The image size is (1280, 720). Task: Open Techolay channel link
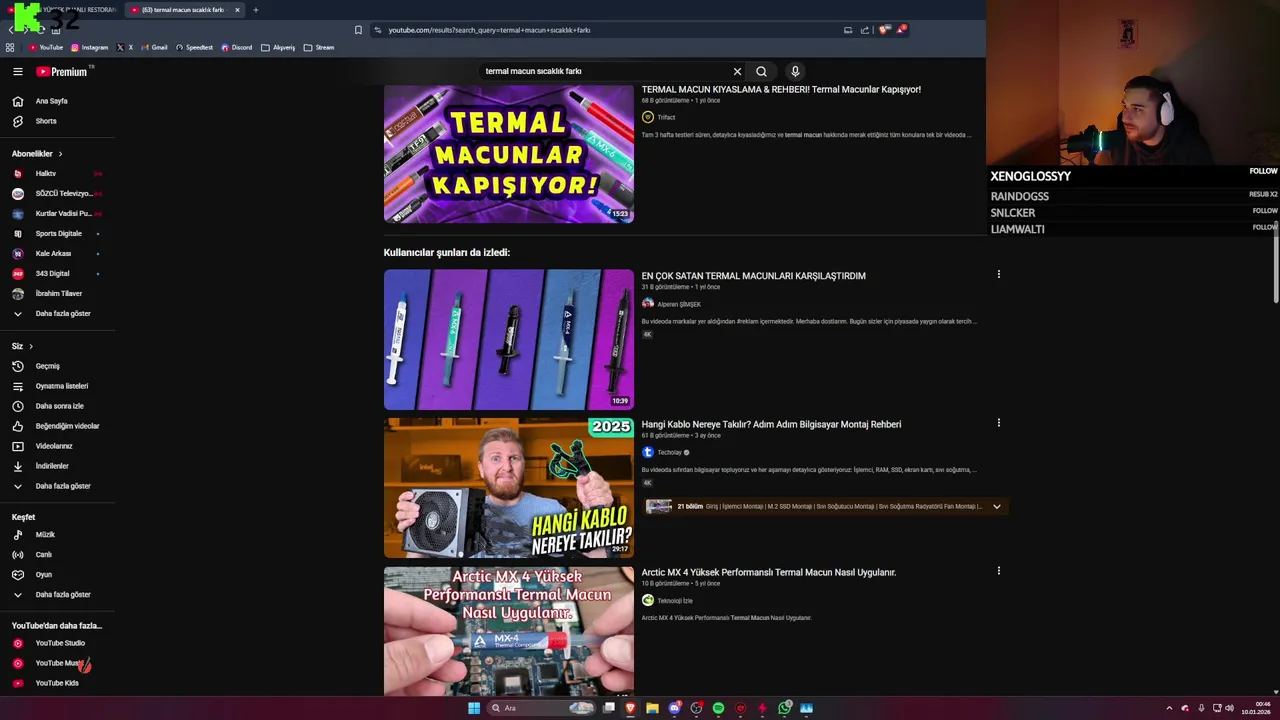(x=669, y=452)
